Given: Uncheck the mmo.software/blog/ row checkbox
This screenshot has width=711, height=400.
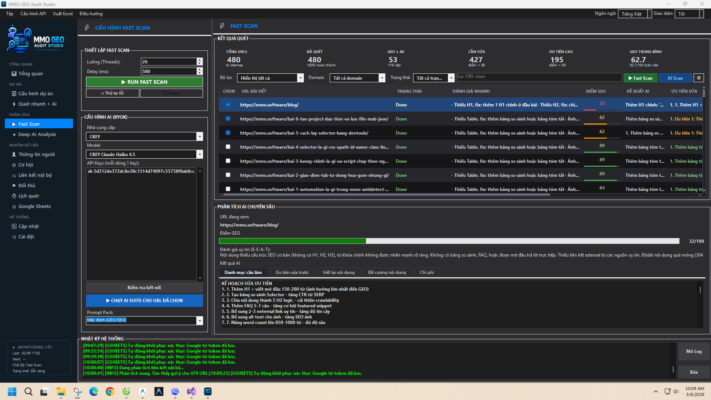Looking at the screenshot, I should point(228,105).
